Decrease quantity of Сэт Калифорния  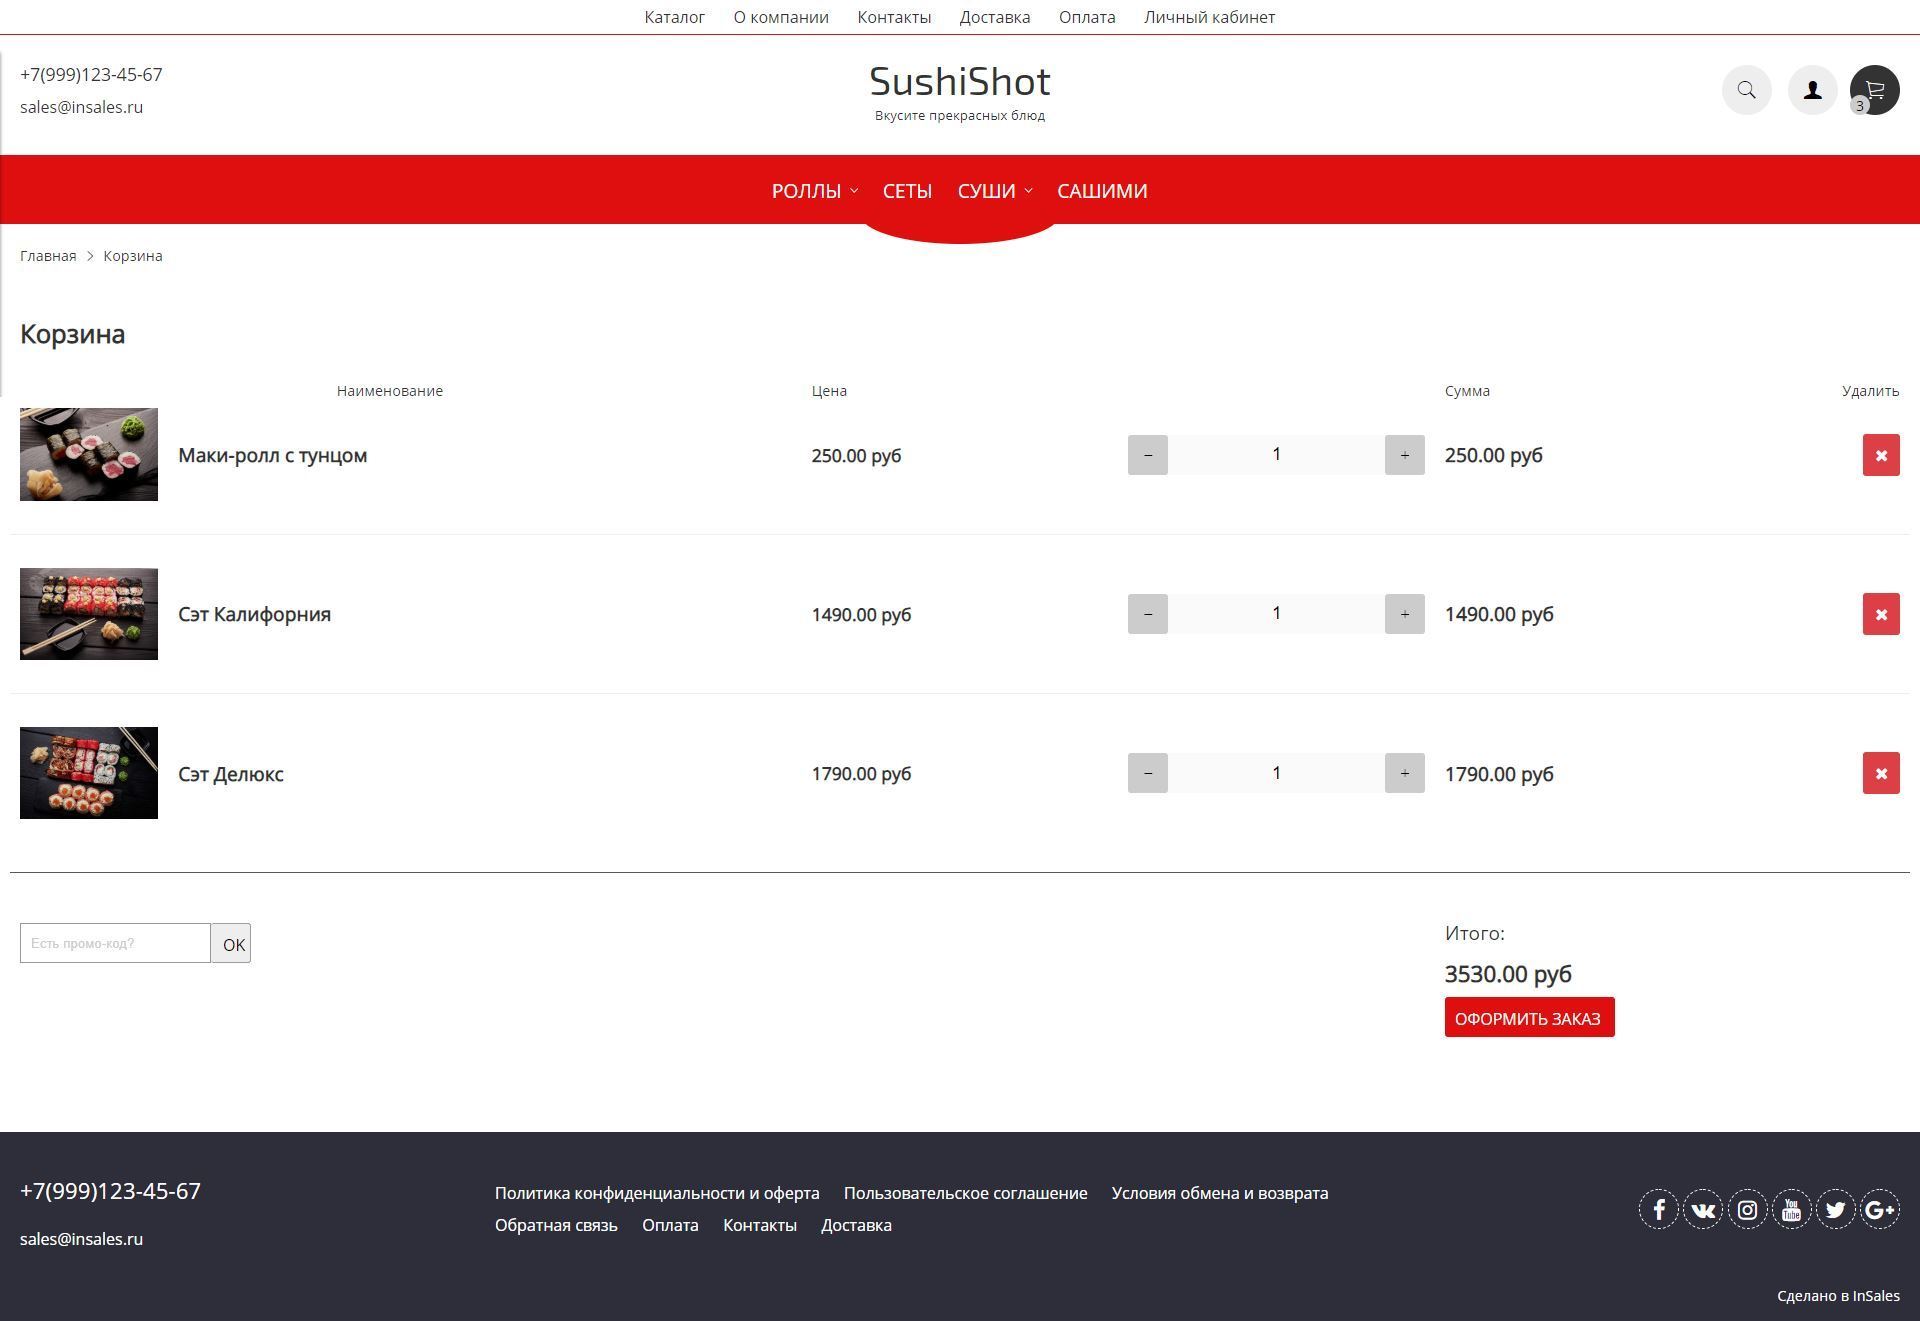click(1148, 614)
